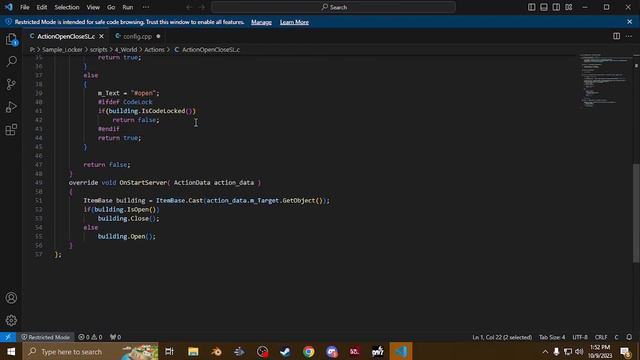Select Sample_Locker in the breadcrumb

point(62,49)
